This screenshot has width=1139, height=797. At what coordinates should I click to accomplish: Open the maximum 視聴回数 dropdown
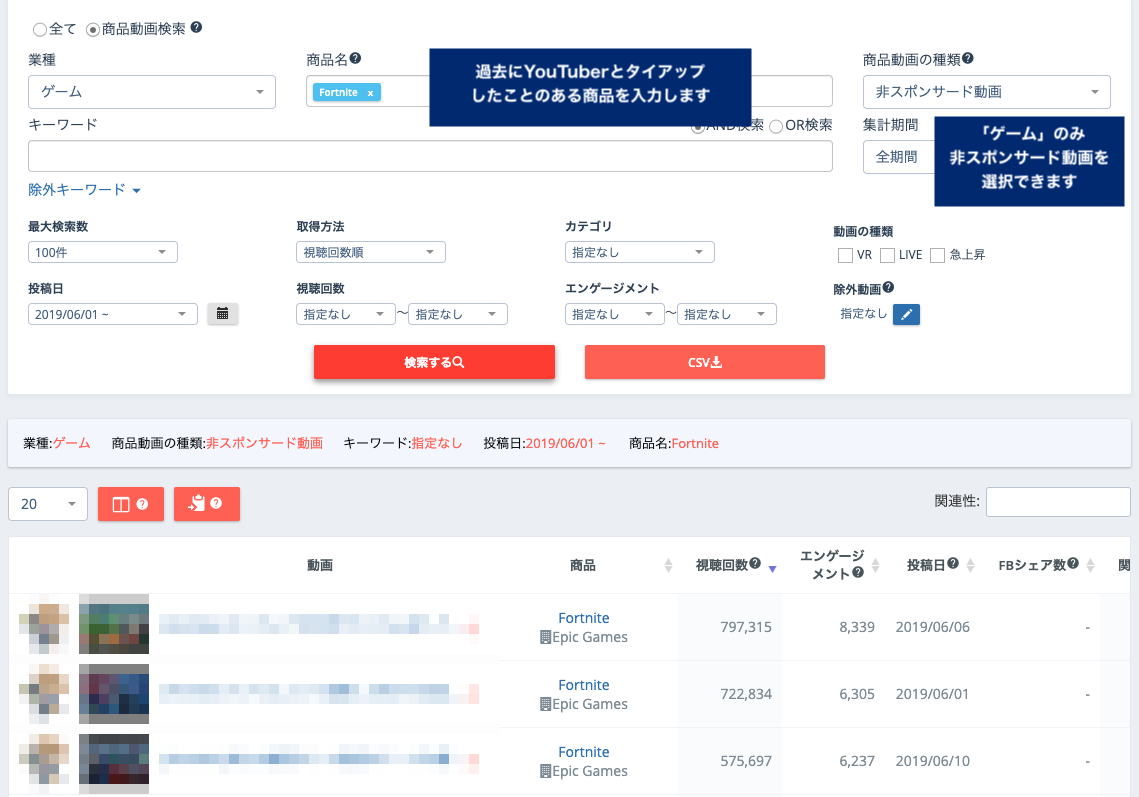(x=458, y=314)
